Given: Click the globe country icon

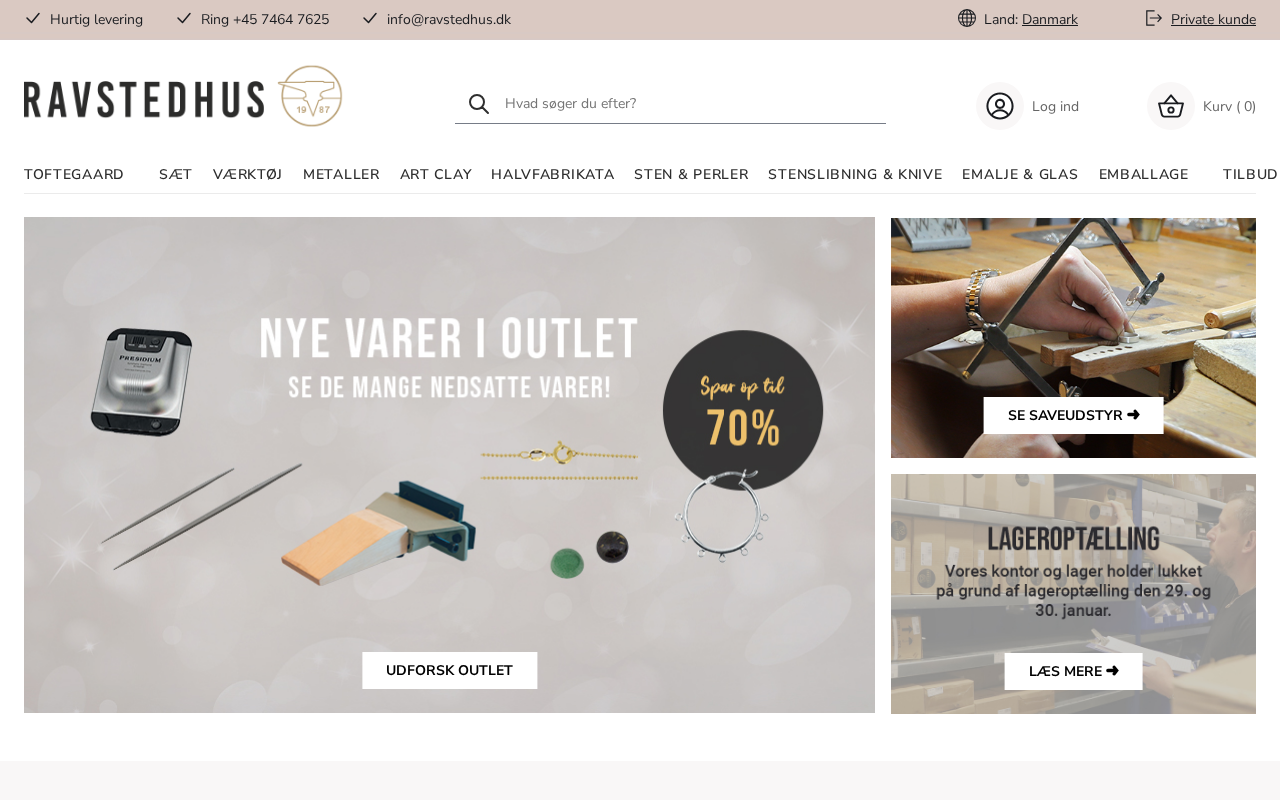Looking at the screenshot, I should (967, 18).
